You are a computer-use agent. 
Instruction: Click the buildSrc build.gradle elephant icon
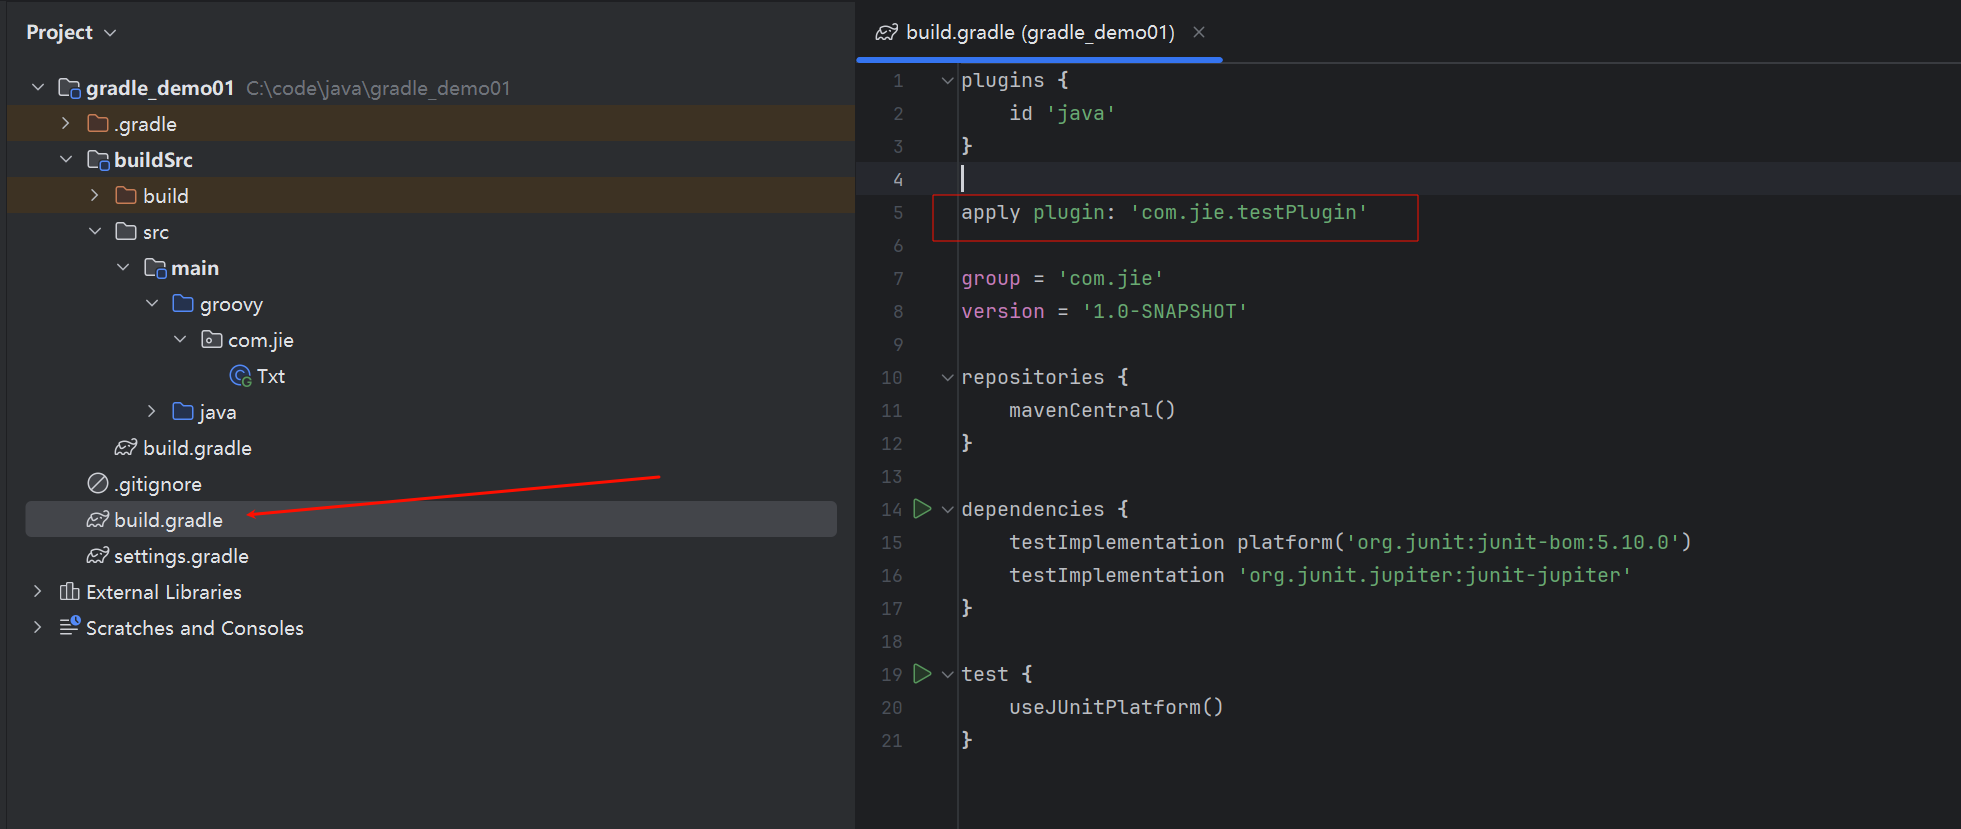[126, 448]
